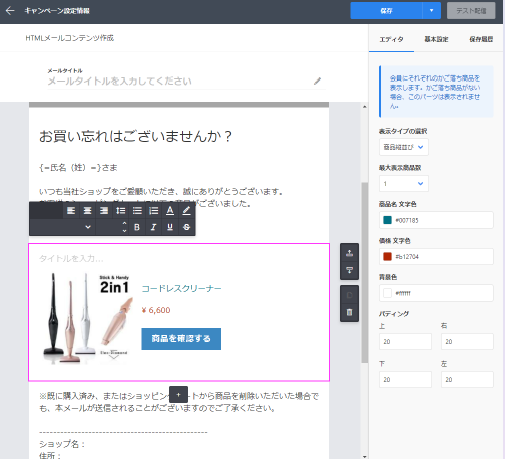Click the right padding 右 field

(x=467, y=342)
